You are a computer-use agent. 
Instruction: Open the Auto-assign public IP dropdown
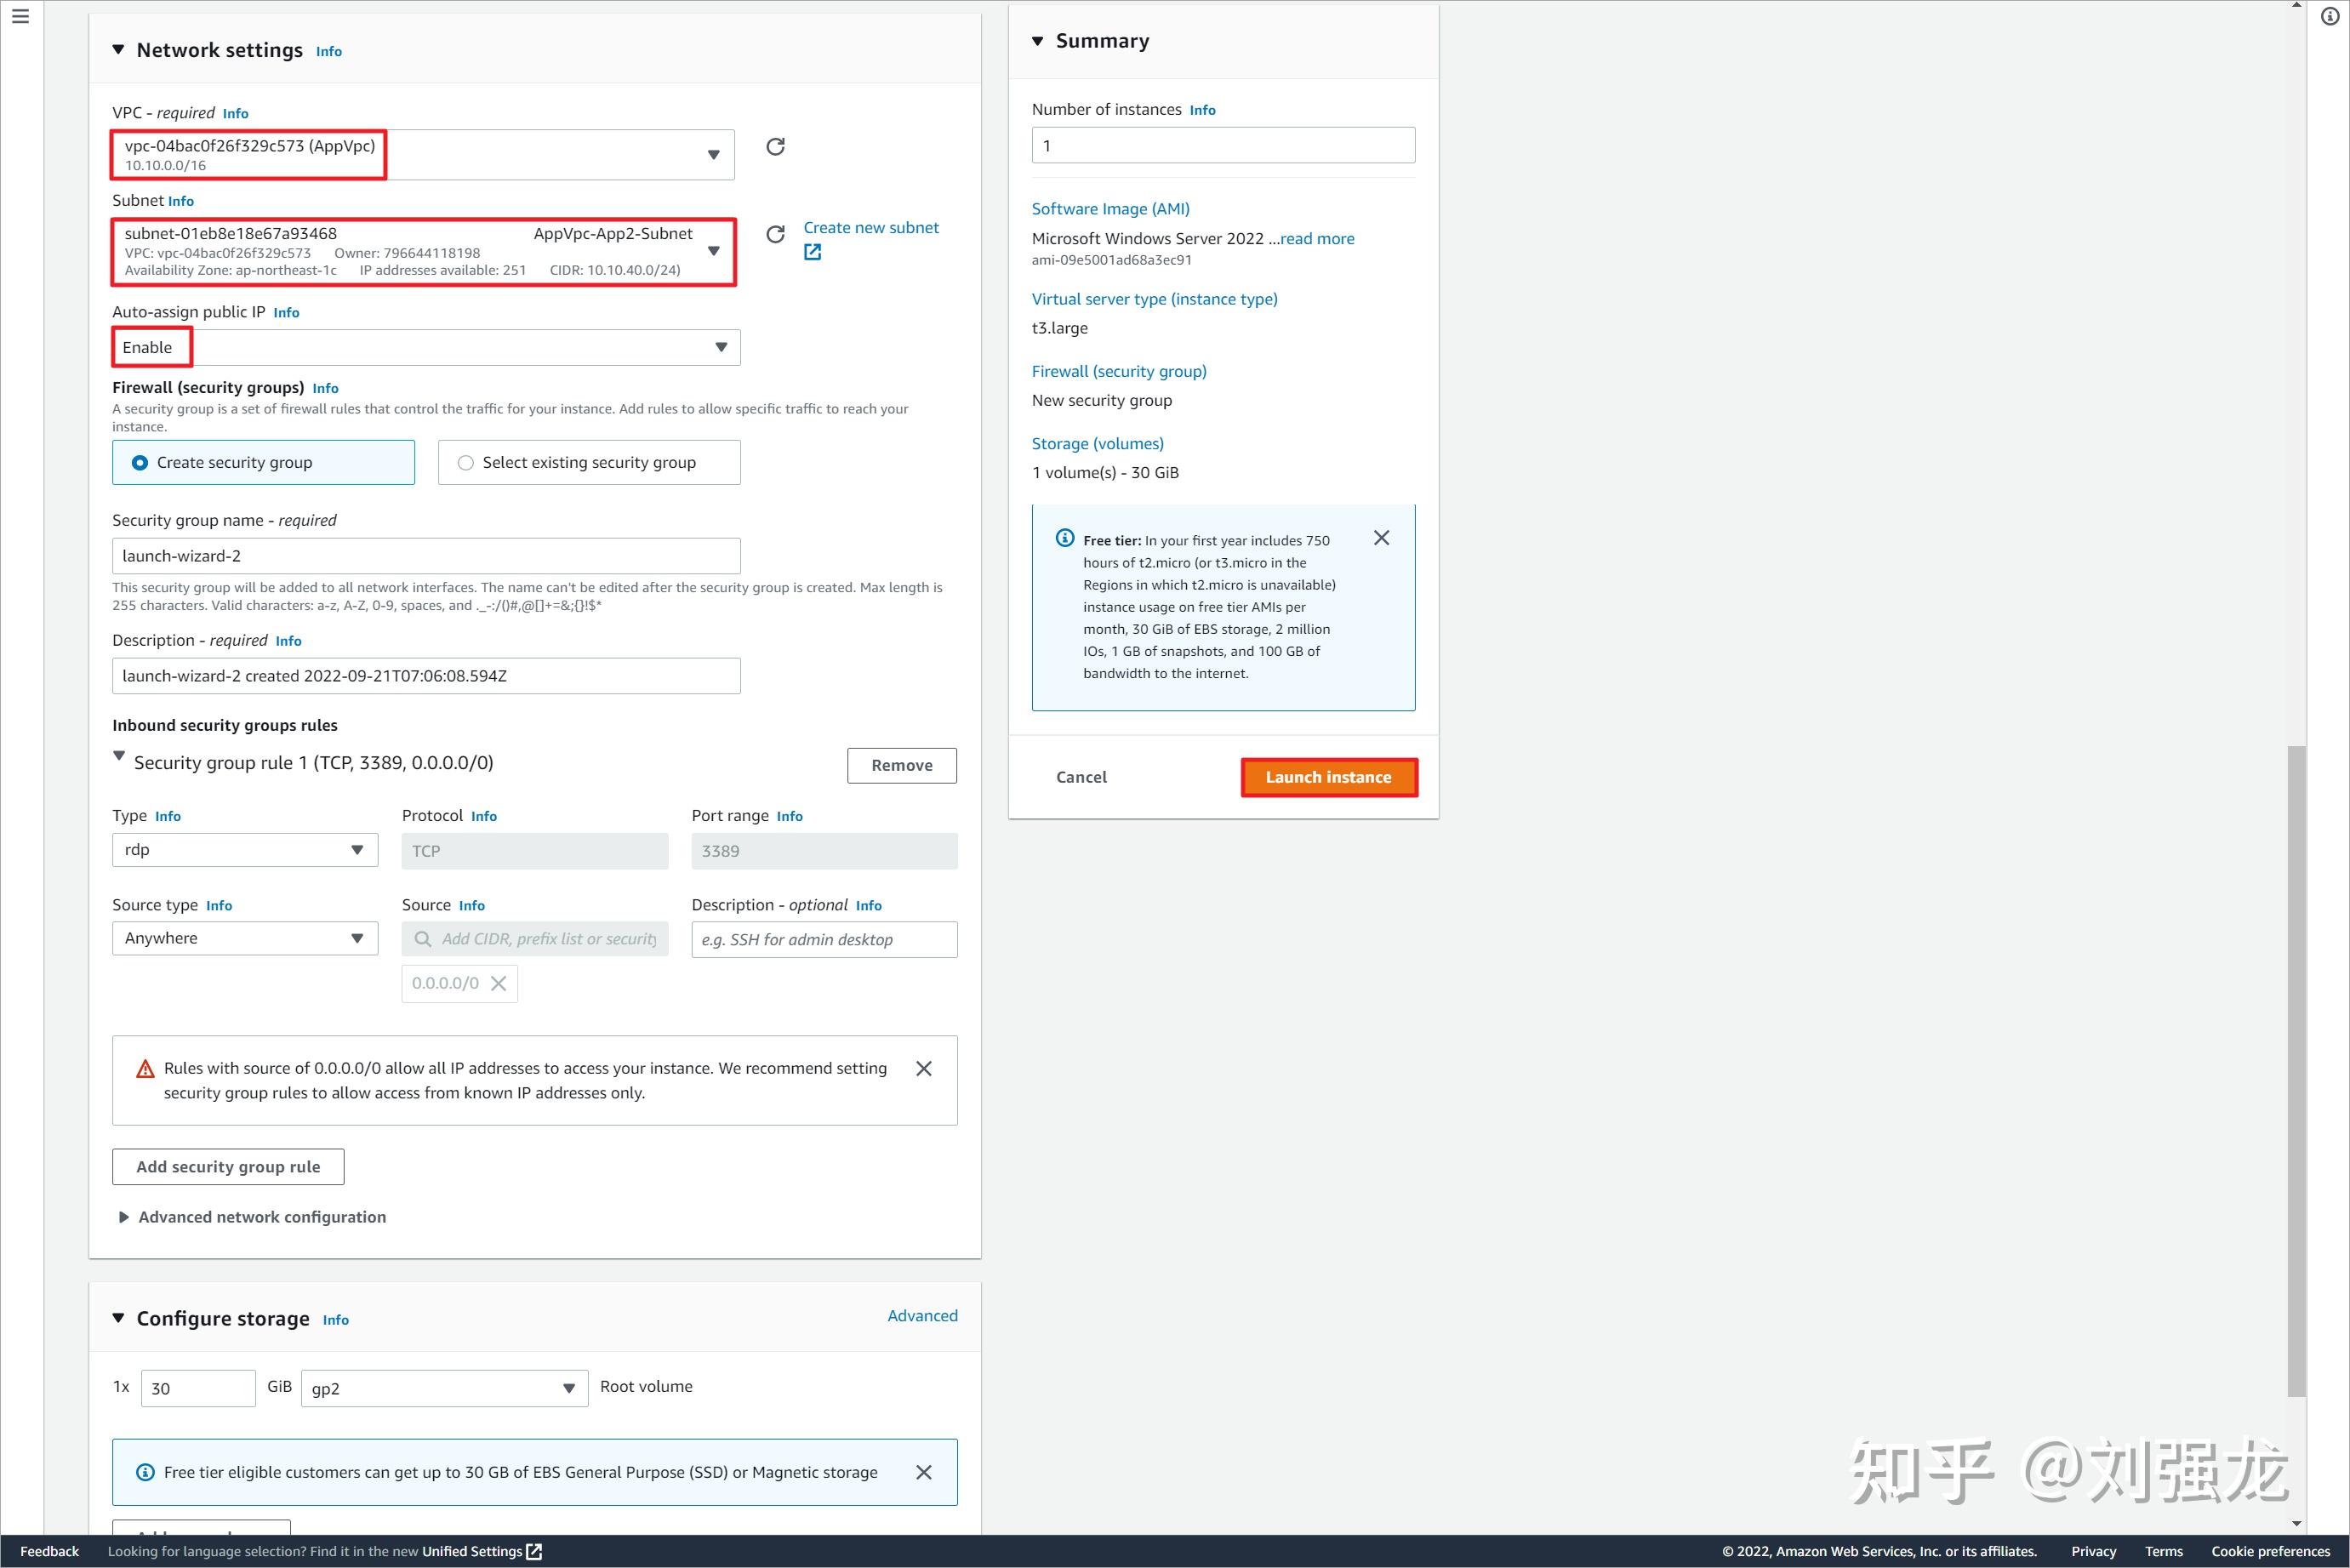point(722,347)
